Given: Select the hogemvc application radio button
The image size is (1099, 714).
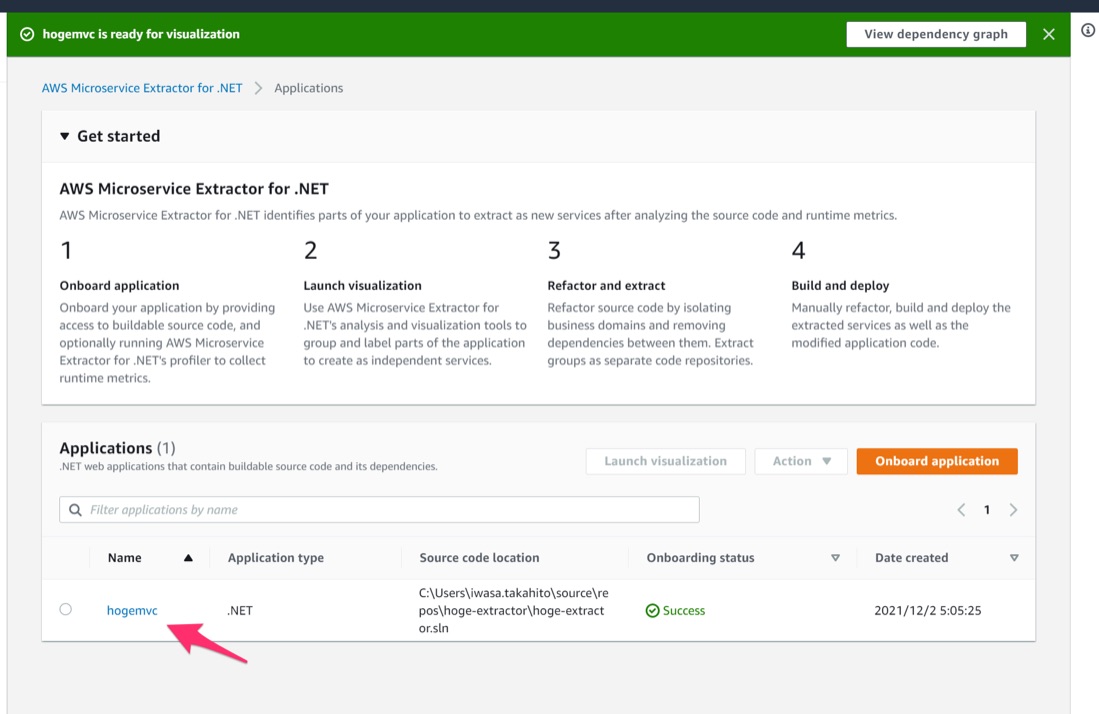Looking at the screenshot, I should click(66, 609).
